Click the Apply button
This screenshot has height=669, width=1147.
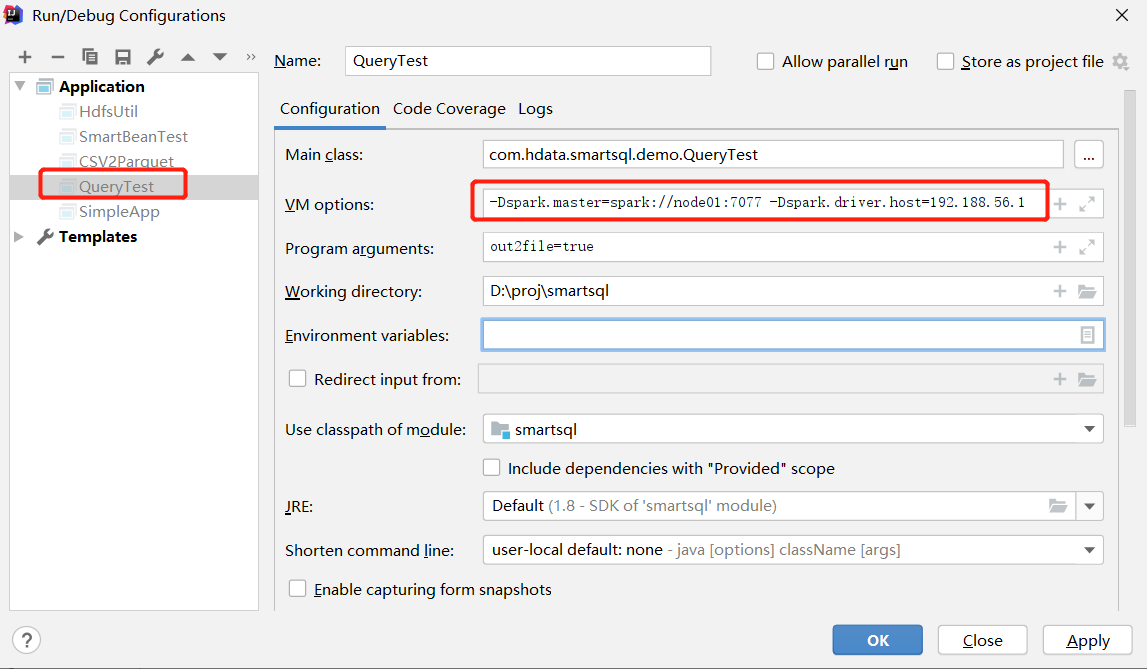coord(1087,641)
